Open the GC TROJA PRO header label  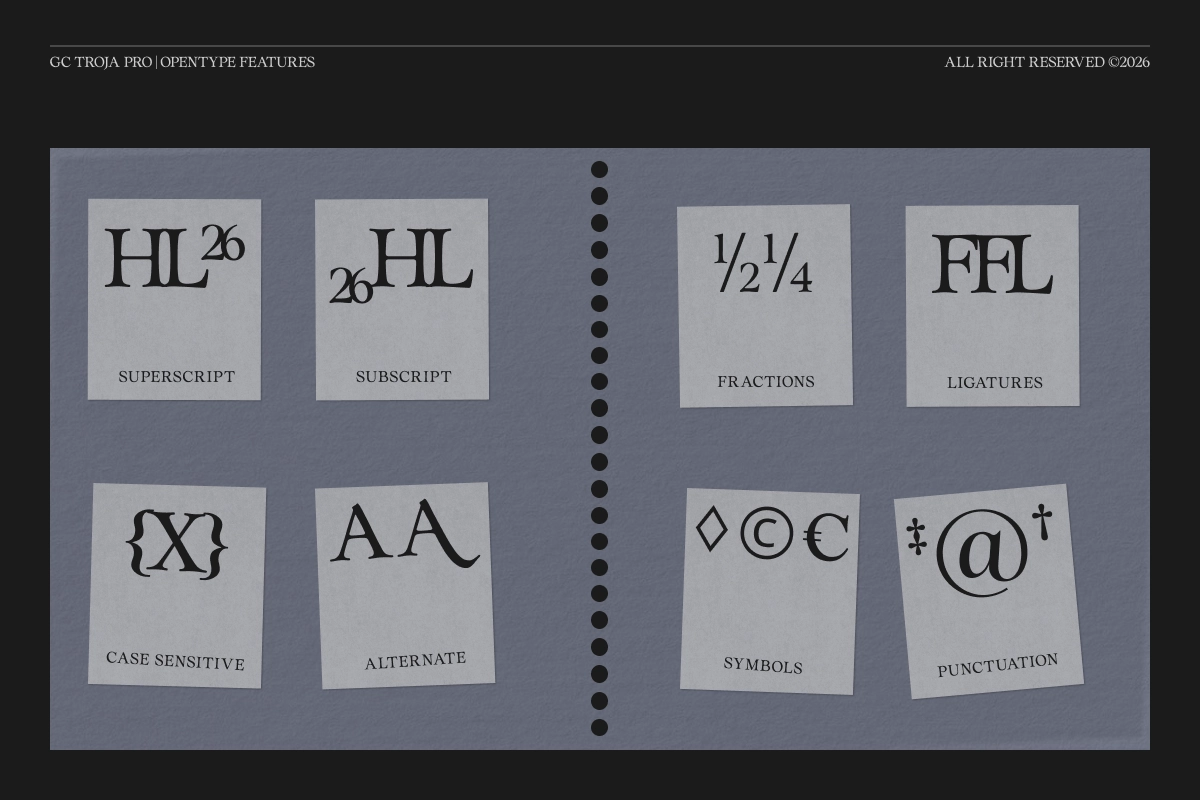[100, 62]
